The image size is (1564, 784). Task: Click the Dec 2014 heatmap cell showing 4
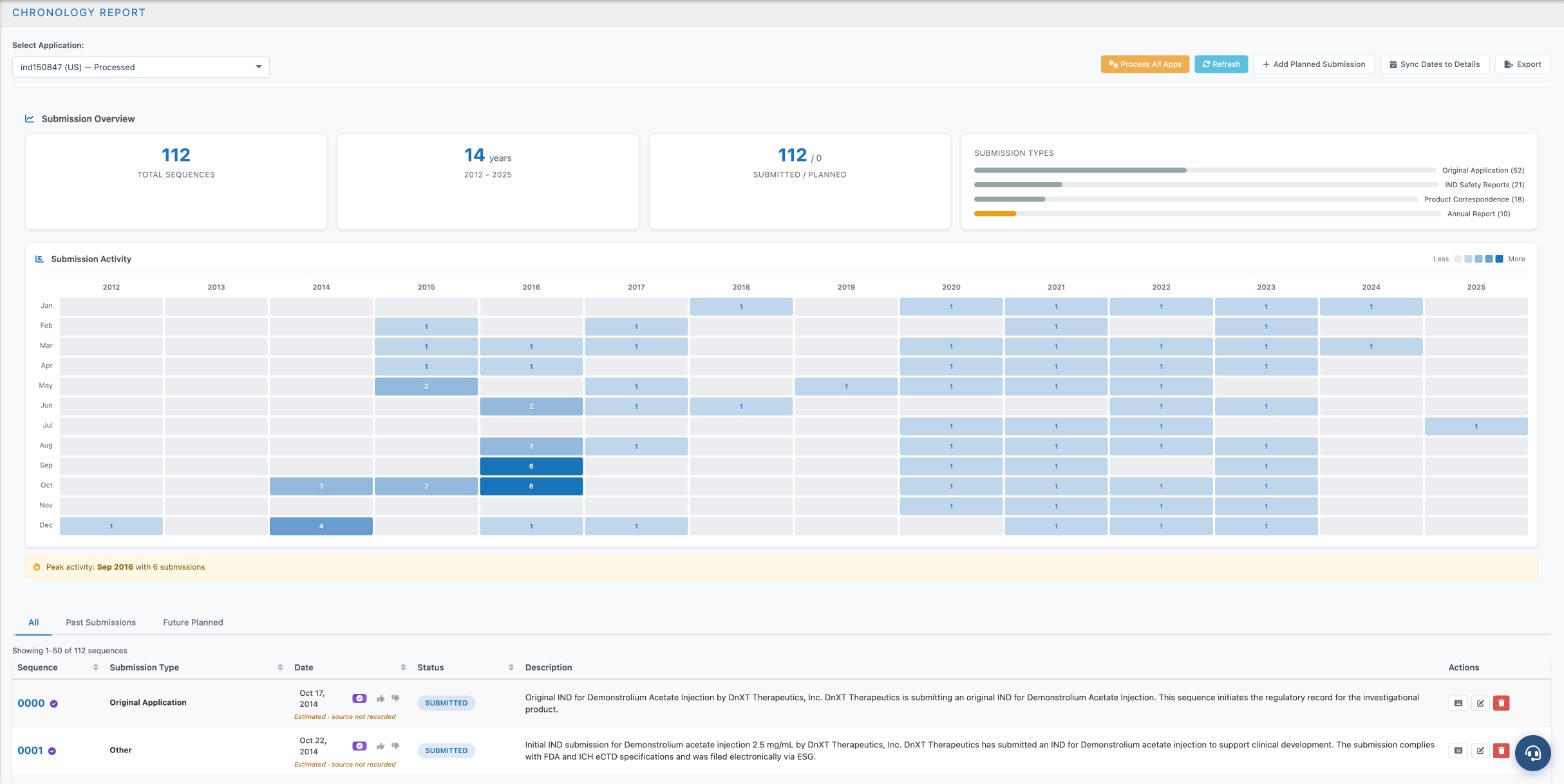pos(321,526)
